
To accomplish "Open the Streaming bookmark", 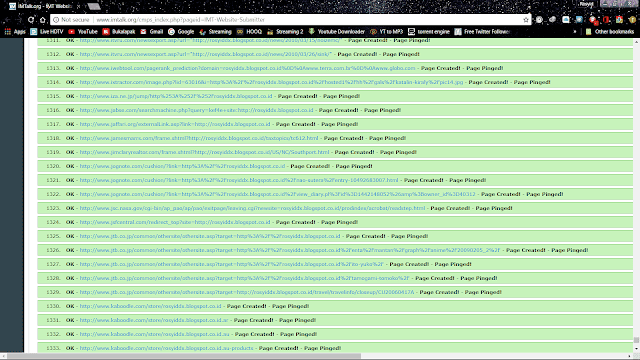I will [x=215, y=31].
